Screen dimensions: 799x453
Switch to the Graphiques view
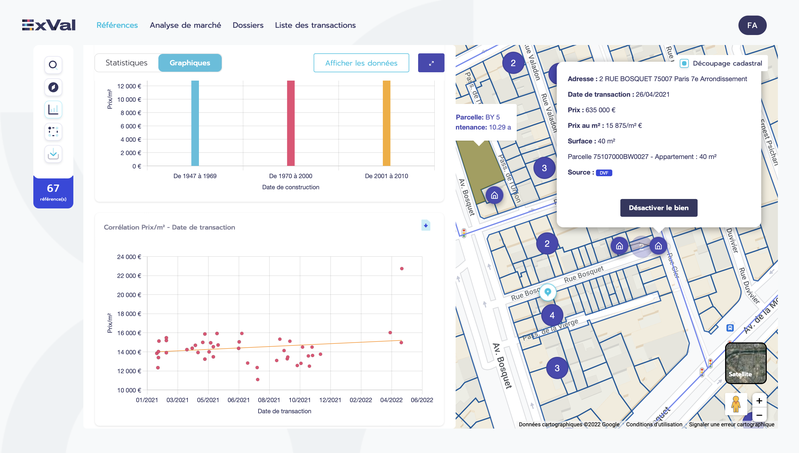[x=190, y=63]
